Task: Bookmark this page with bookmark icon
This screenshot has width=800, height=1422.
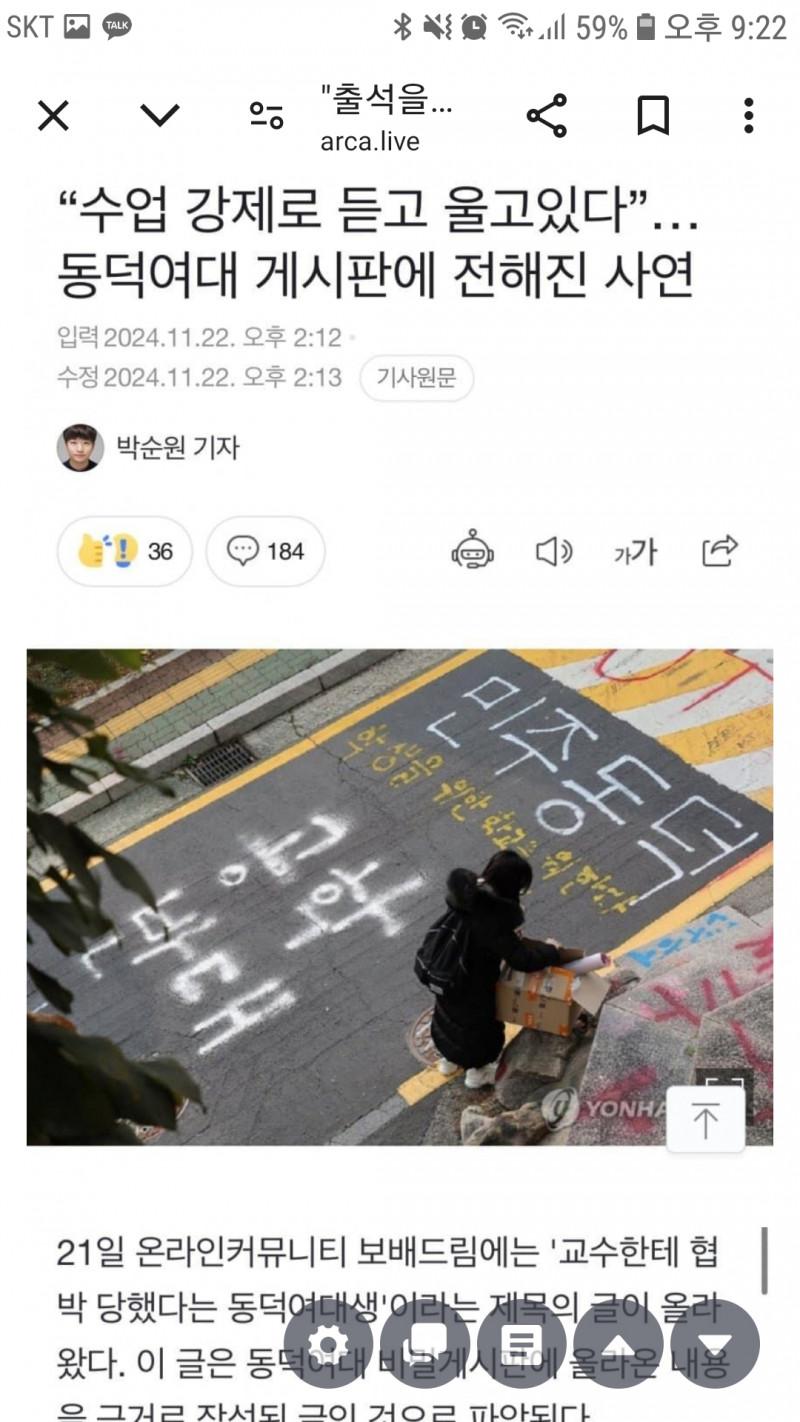Action: [653, 117]
